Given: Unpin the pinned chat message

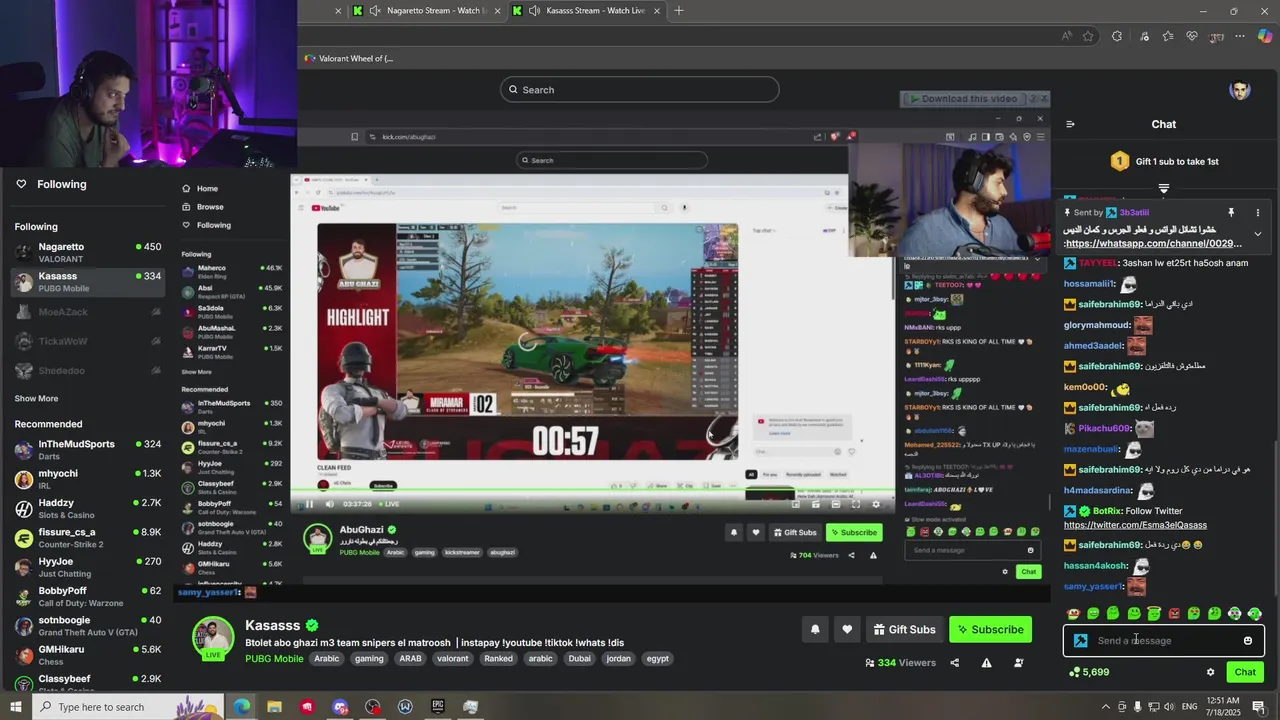Looking at the screenshot, I should click(1231, 213).
